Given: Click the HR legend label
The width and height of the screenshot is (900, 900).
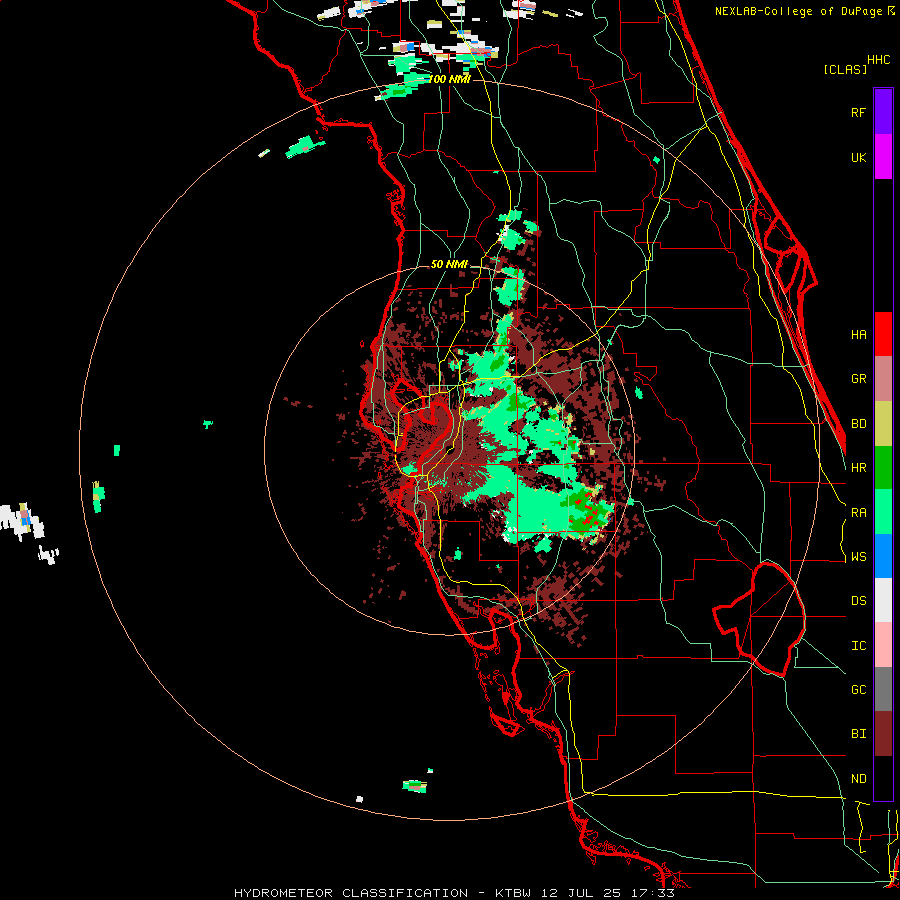Looking at the screenshot, I should [858, 468].
